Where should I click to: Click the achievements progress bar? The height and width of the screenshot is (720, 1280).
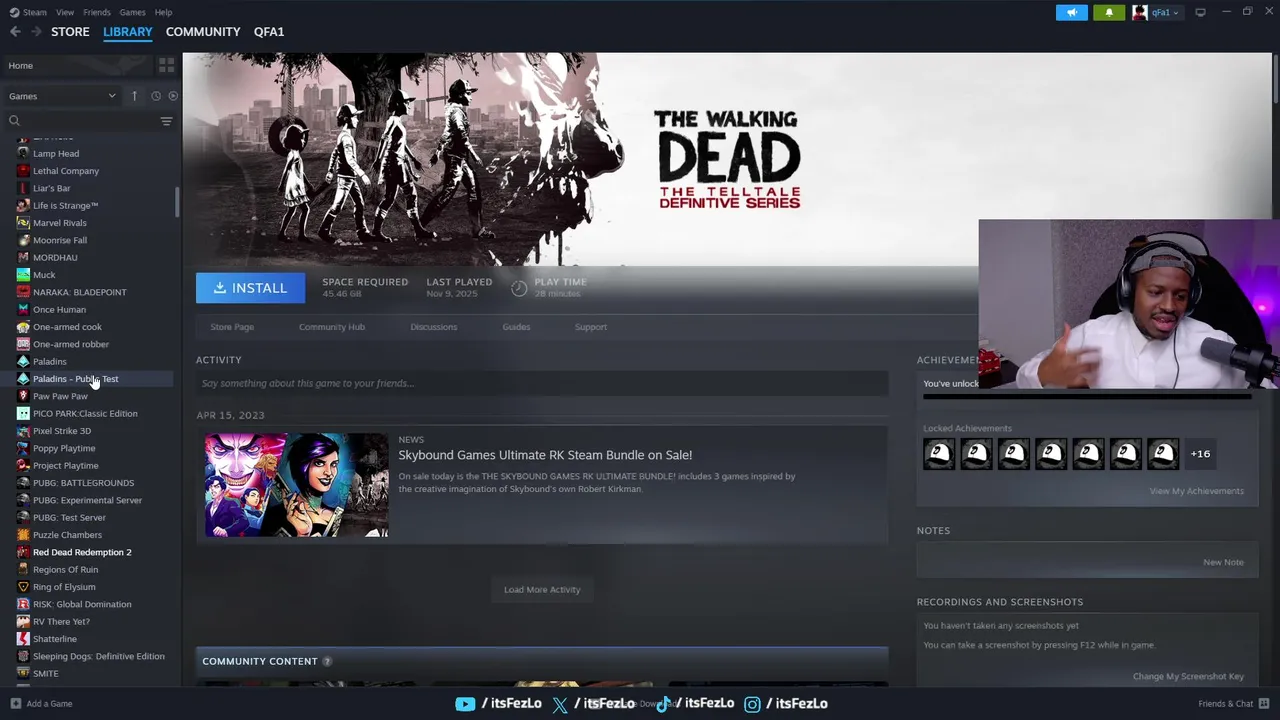[x=1087, y=397]
